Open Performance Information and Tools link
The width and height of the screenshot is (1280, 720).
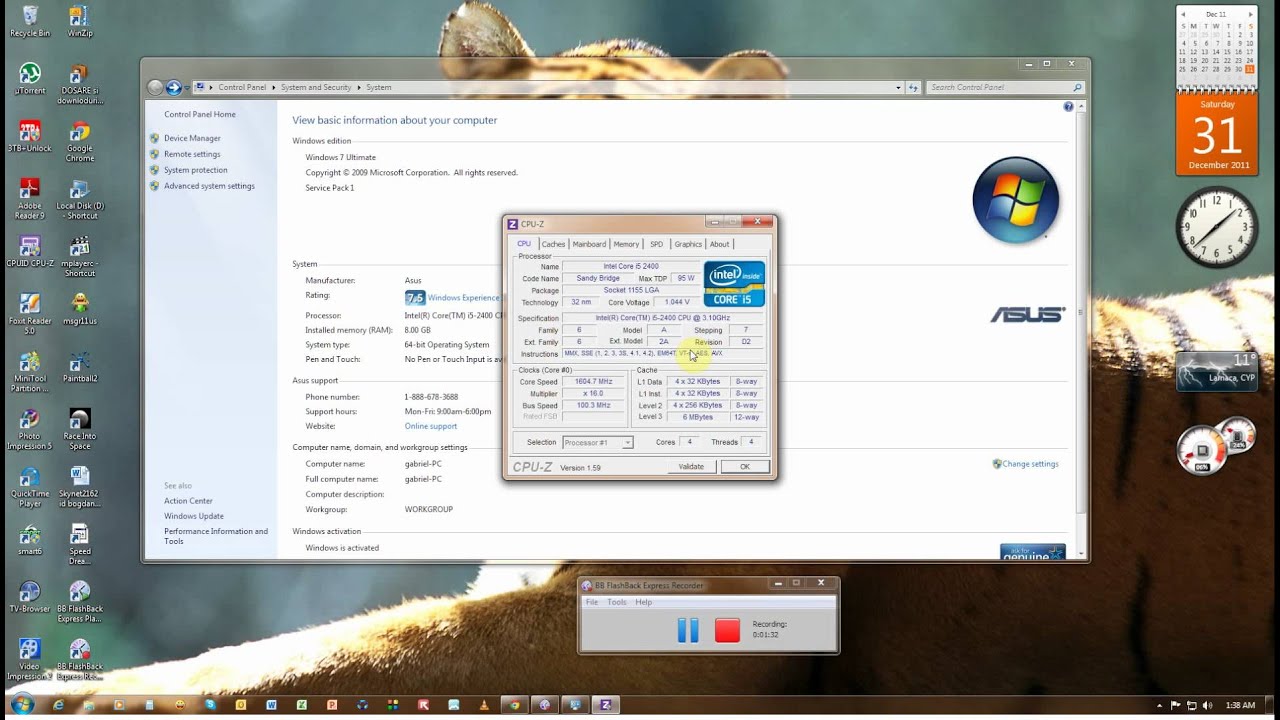click(x=216, y=536)
